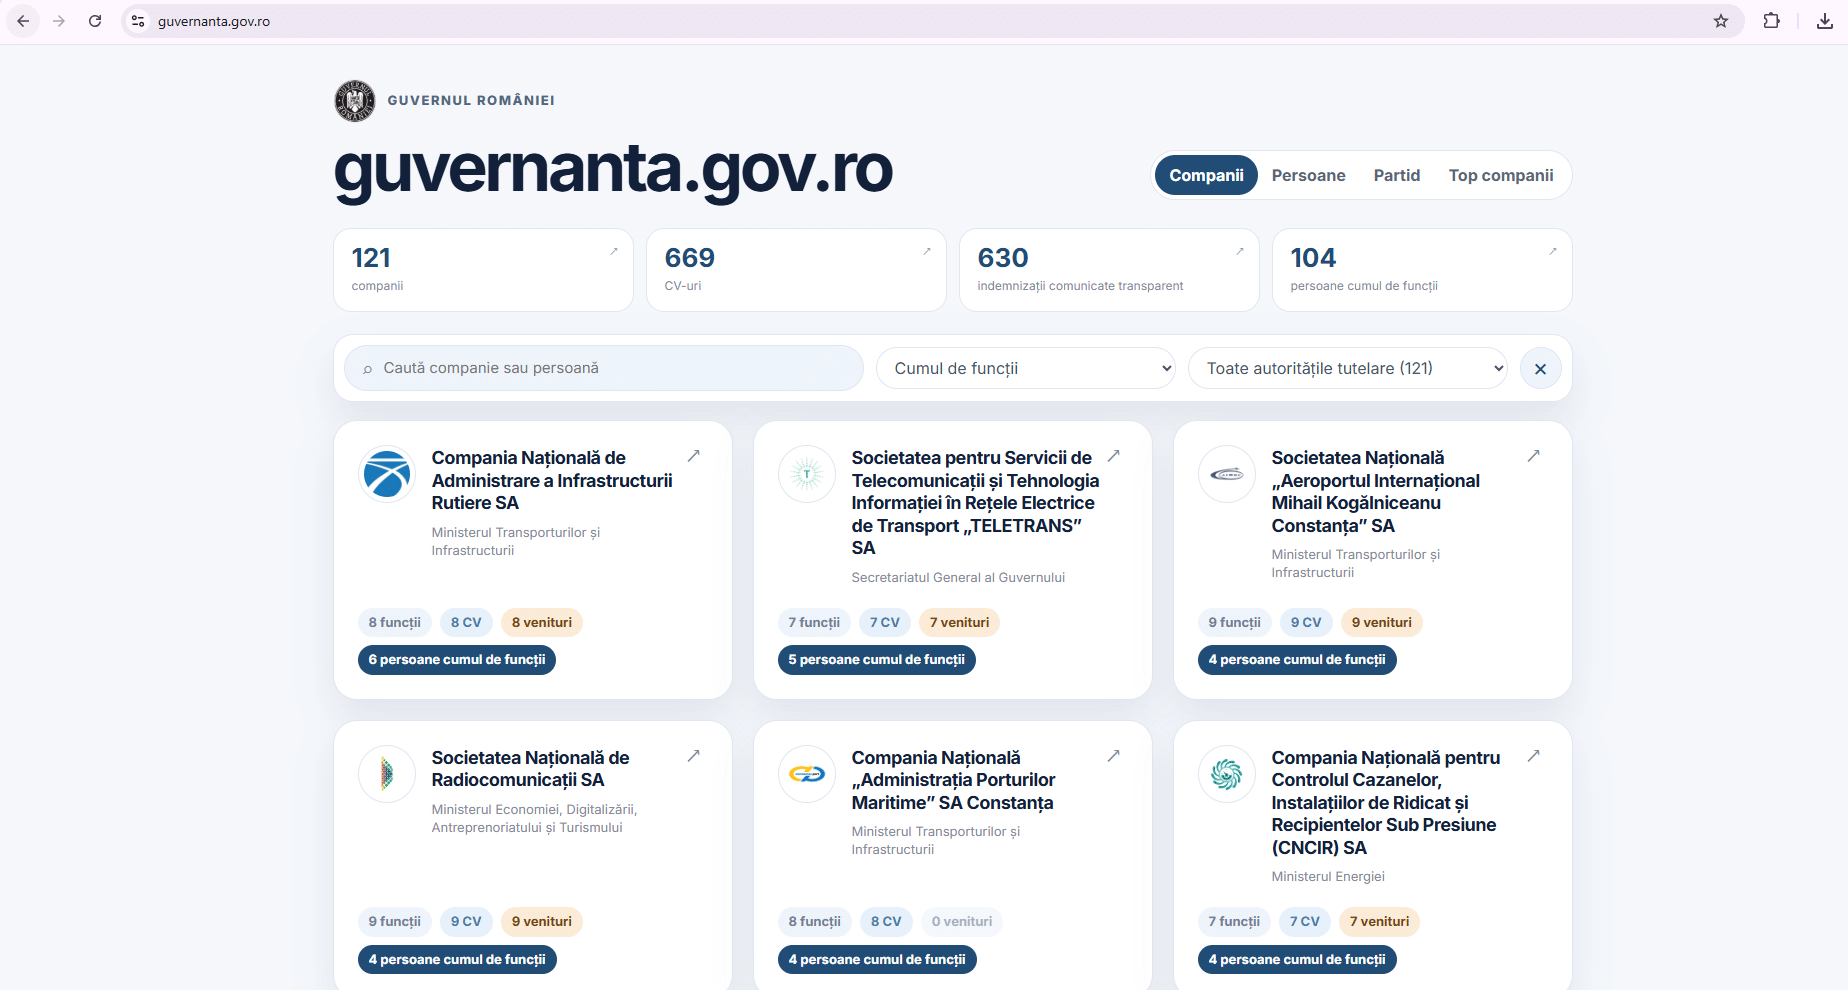
Task: Open site information icon in address bar
Action: tap(138, 21)
